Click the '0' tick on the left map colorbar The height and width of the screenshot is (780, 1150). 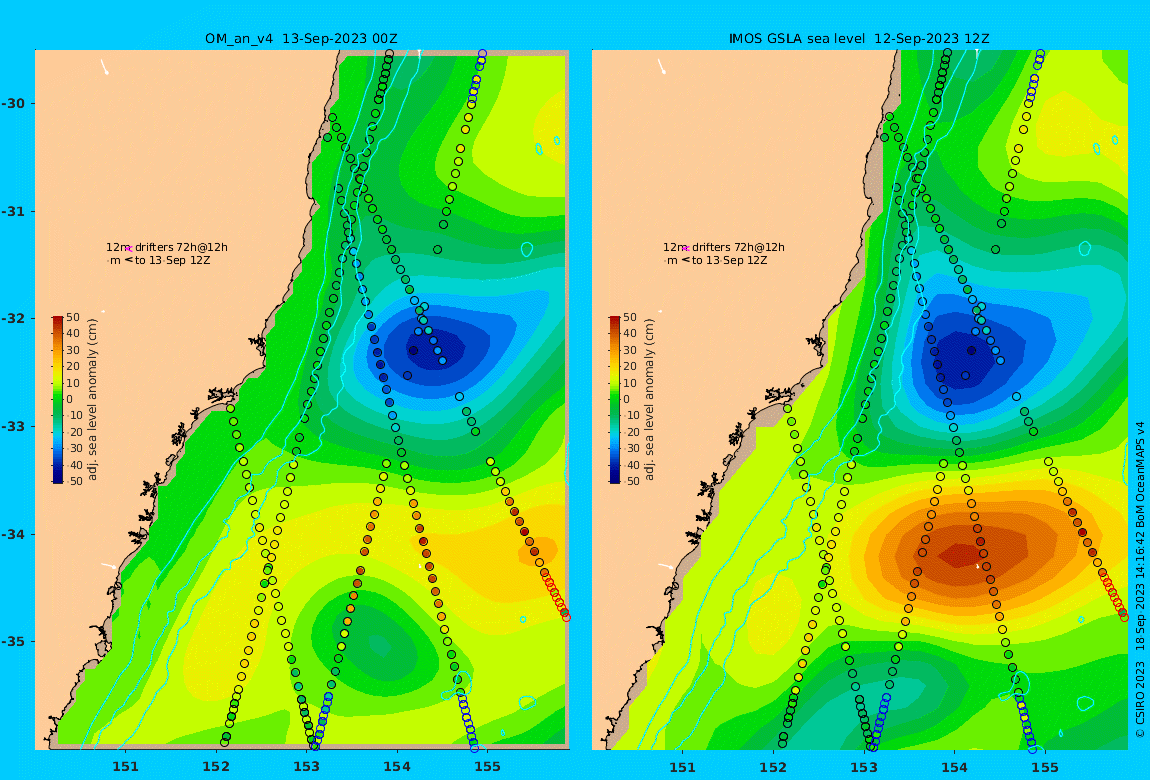click(x=70, y=400)
